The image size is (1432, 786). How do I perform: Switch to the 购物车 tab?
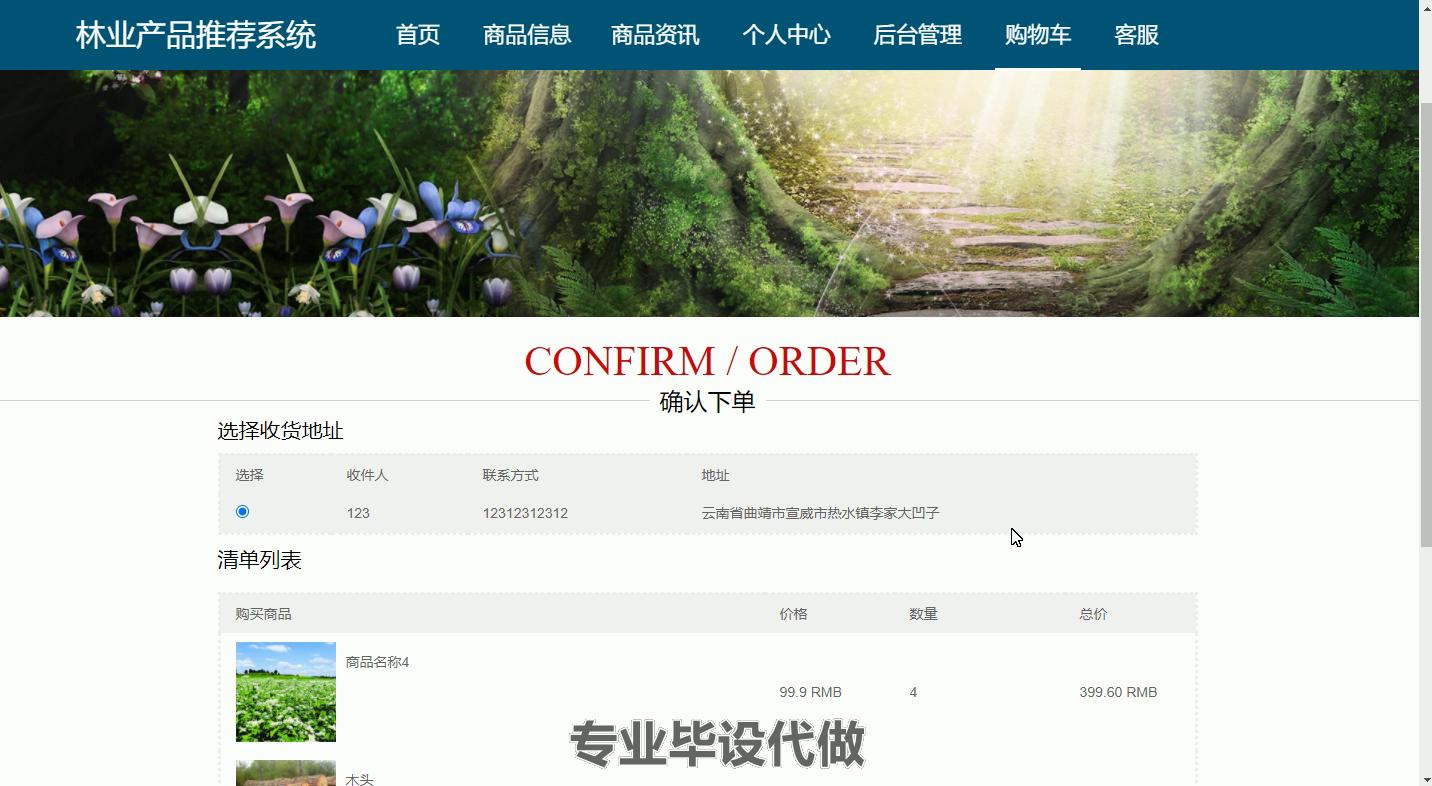pyautogui.click(x=1037, y=35)
